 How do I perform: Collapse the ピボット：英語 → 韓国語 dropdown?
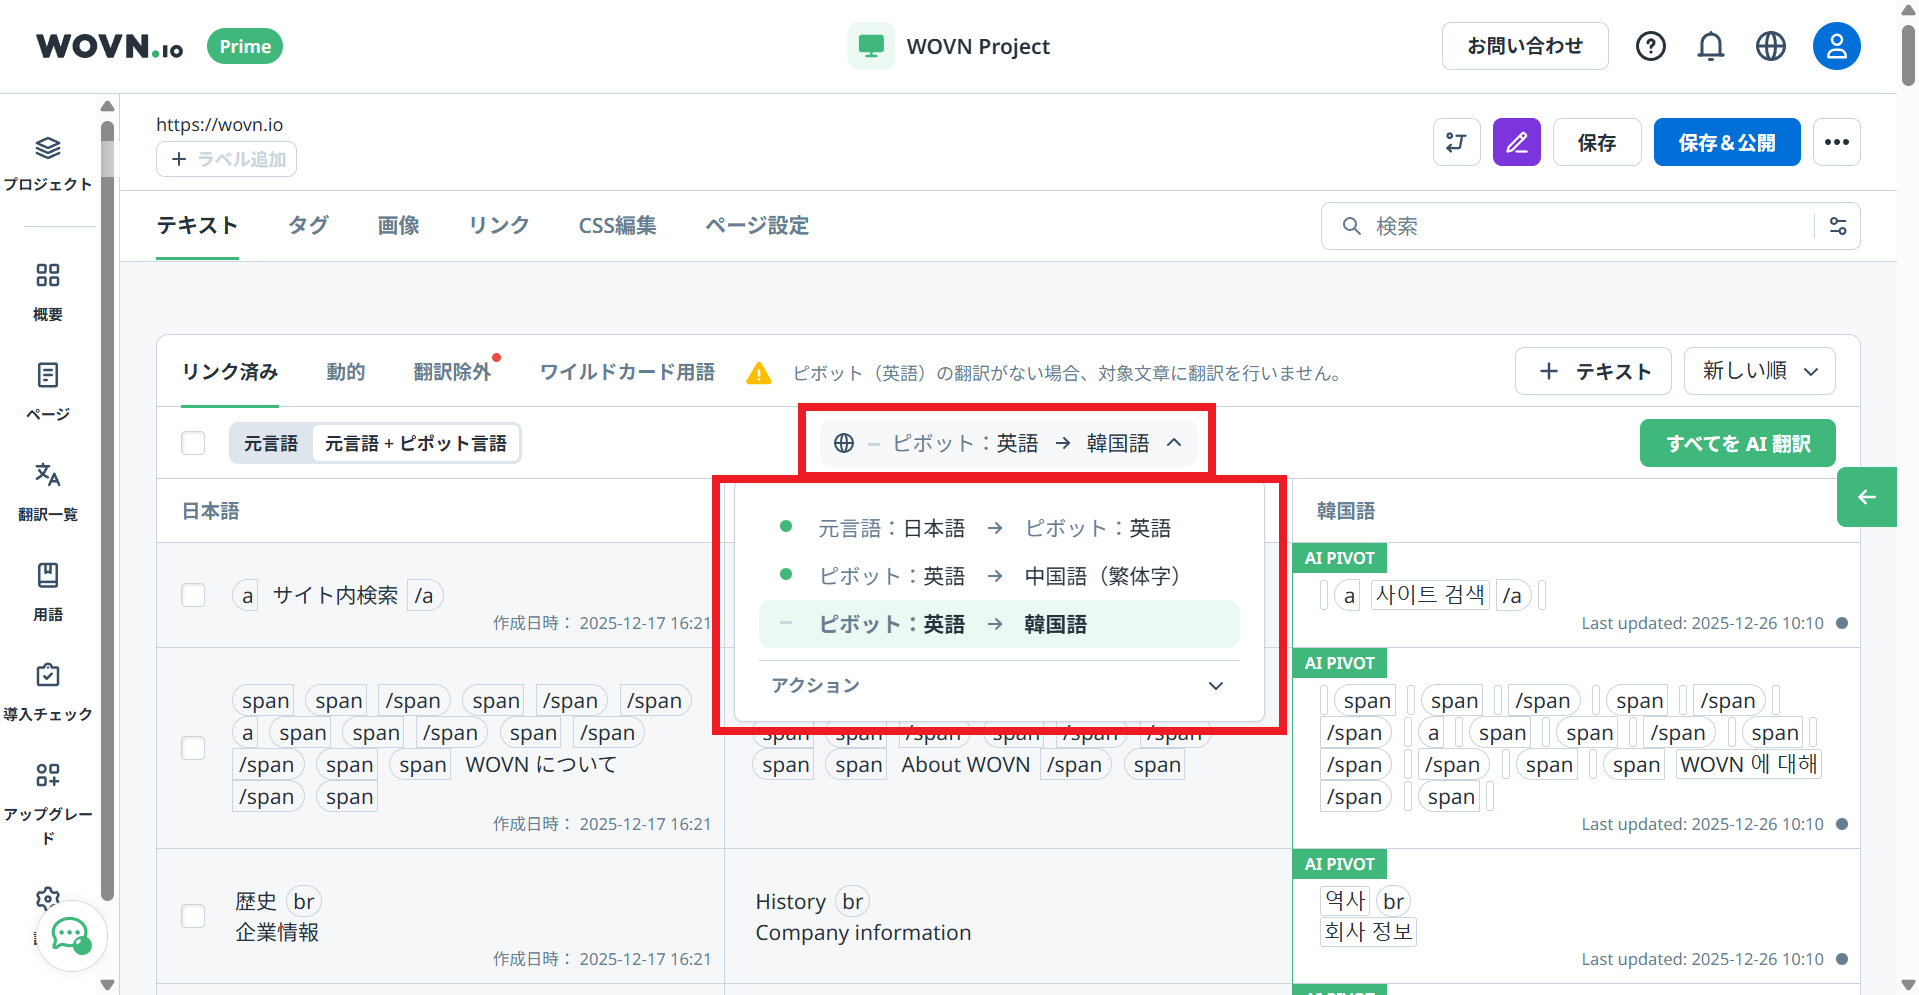pos(1174,442)
